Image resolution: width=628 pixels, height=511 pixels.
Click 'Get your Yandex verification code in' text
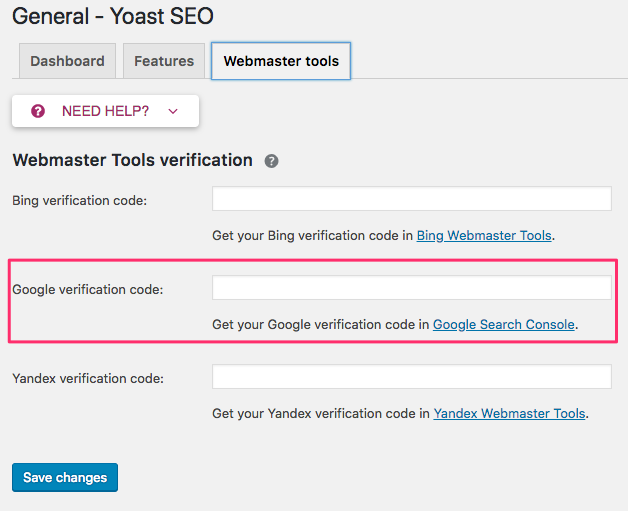click(x=321, y=414)
